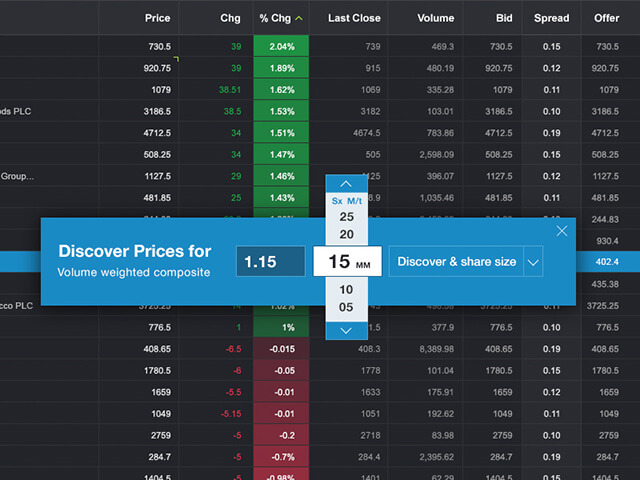640x480 pixels.
Task: Click the Spread column header
Action: [551, 18]
